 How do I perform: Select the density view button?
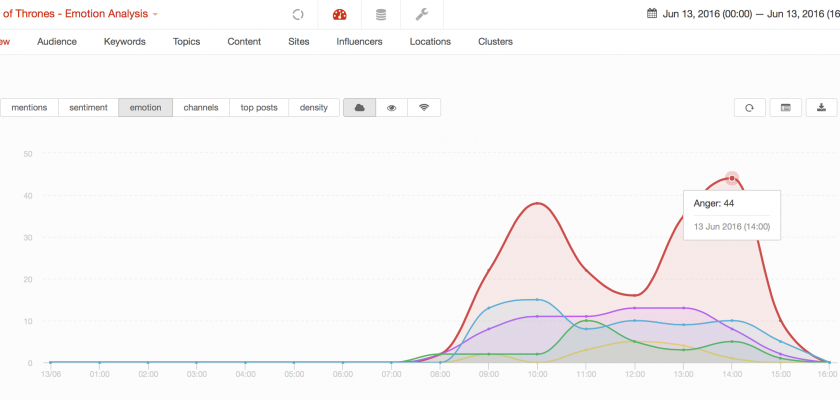pyautogui.click(x=313, y=108)
